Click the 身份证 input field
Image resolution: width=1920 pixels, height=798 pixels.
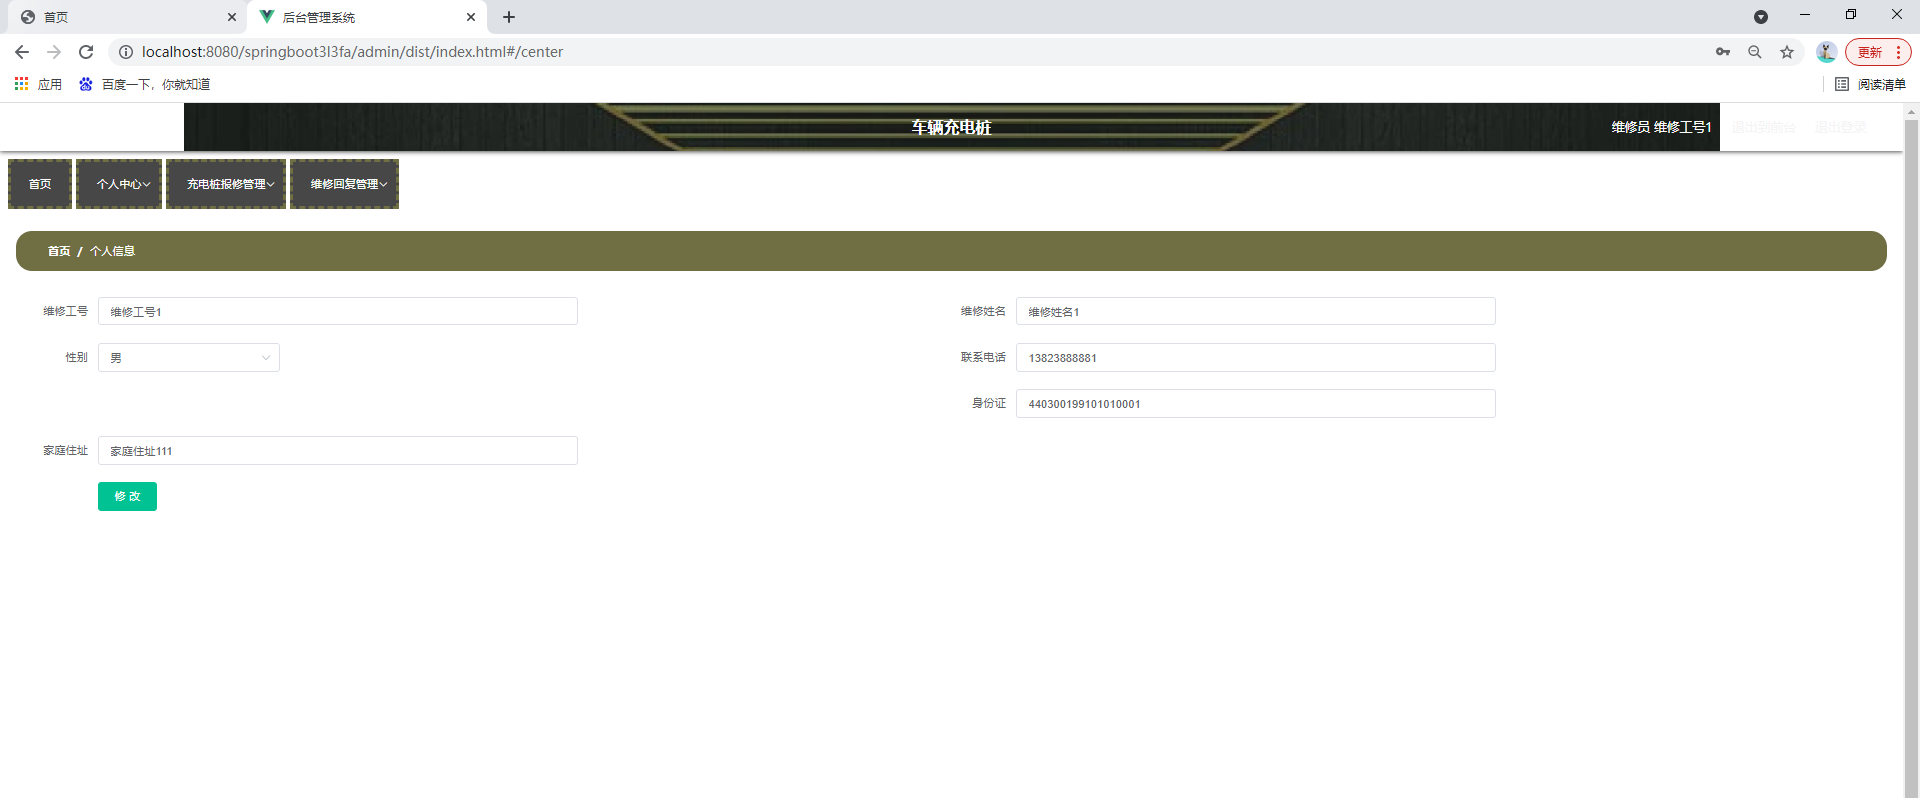point(1256,403)
